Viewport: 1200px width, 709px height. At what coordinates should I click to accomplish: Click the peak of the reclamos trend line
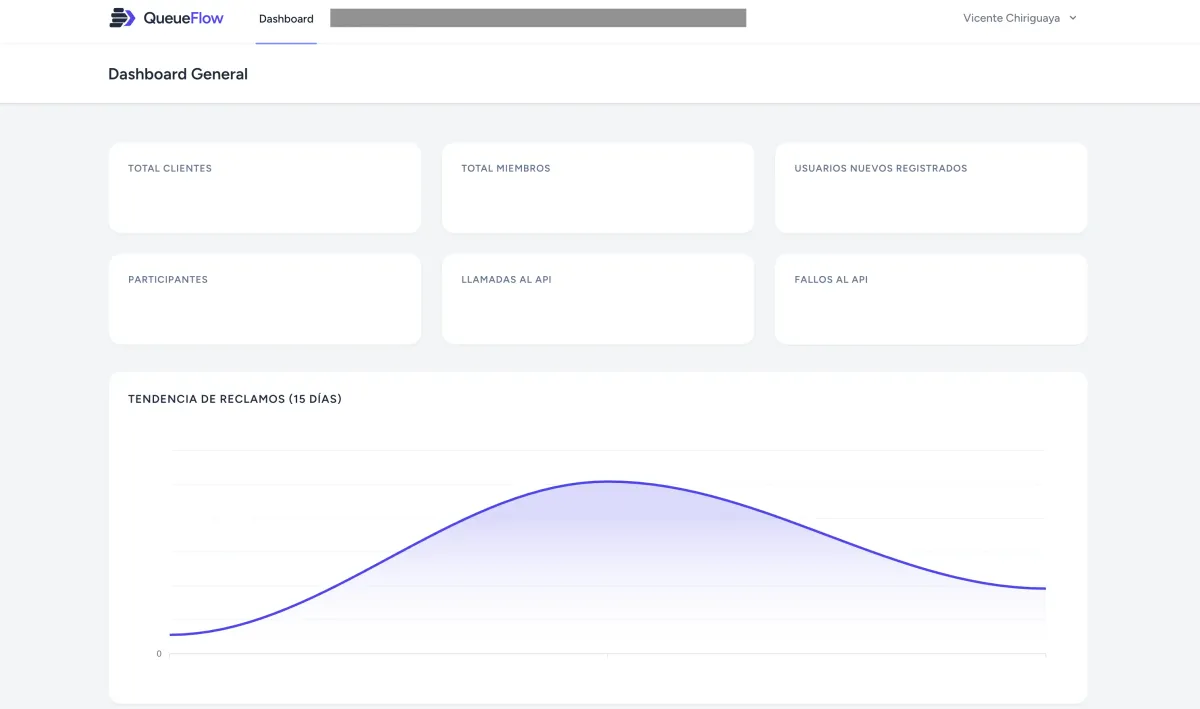point(607,481)
